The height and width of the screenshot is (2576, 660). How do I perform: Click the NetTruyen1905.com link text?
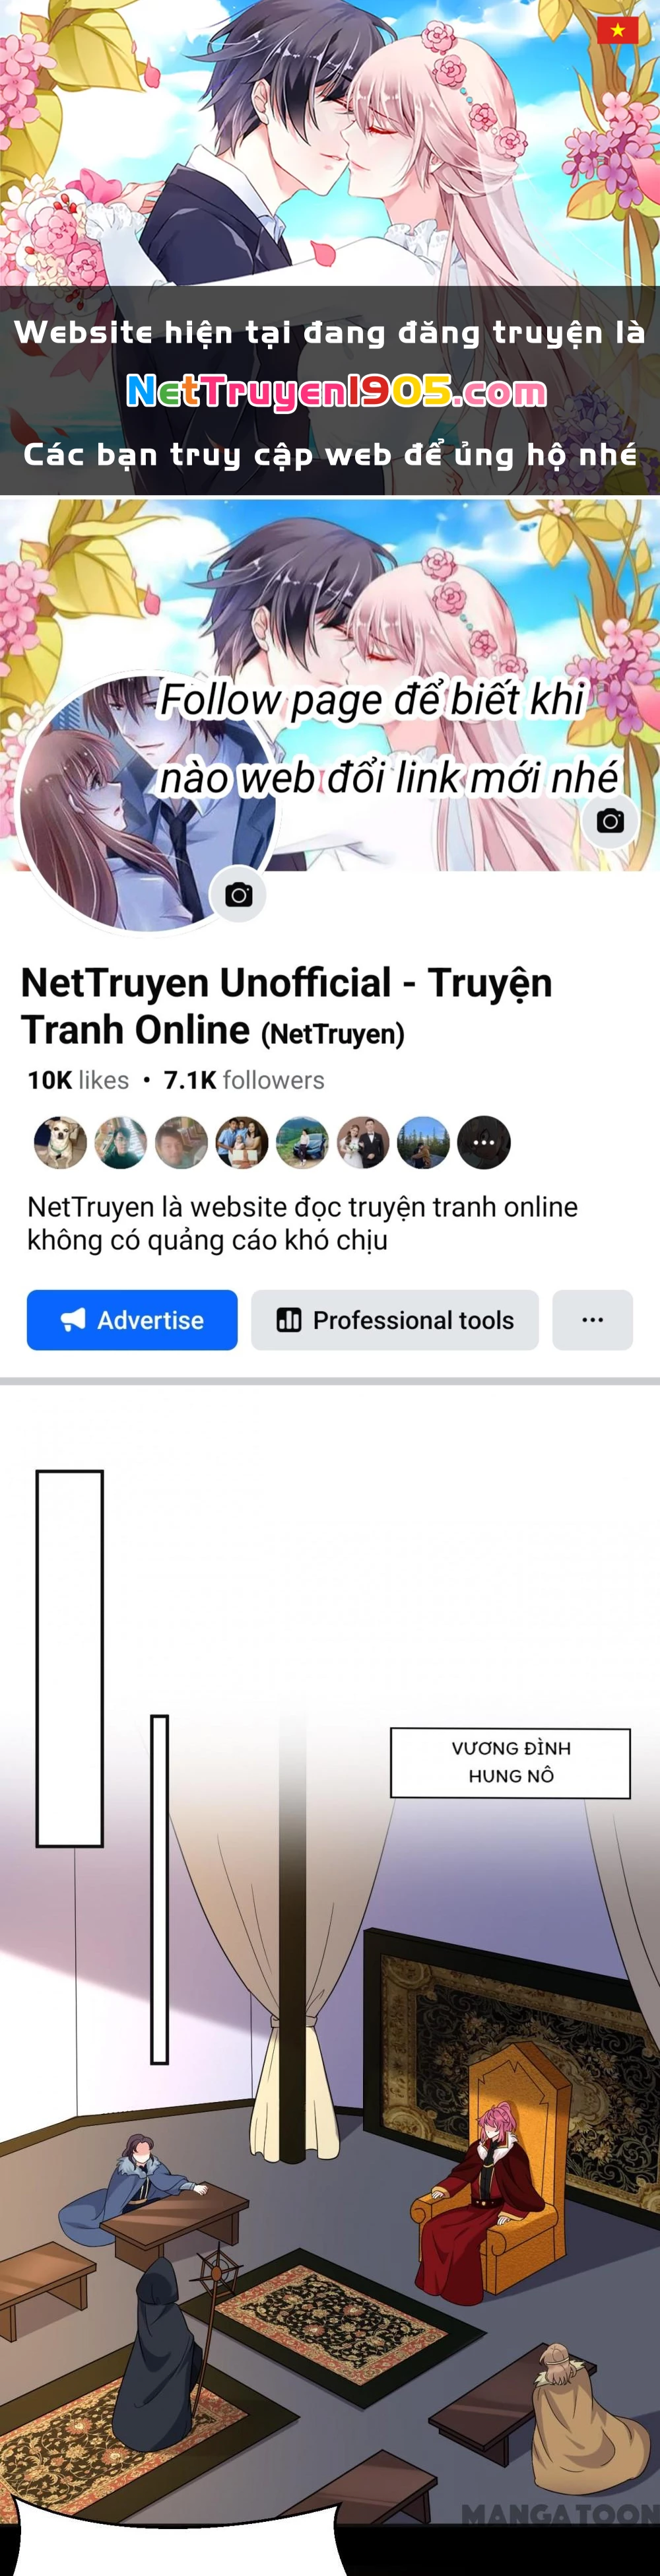click(337, 392)
